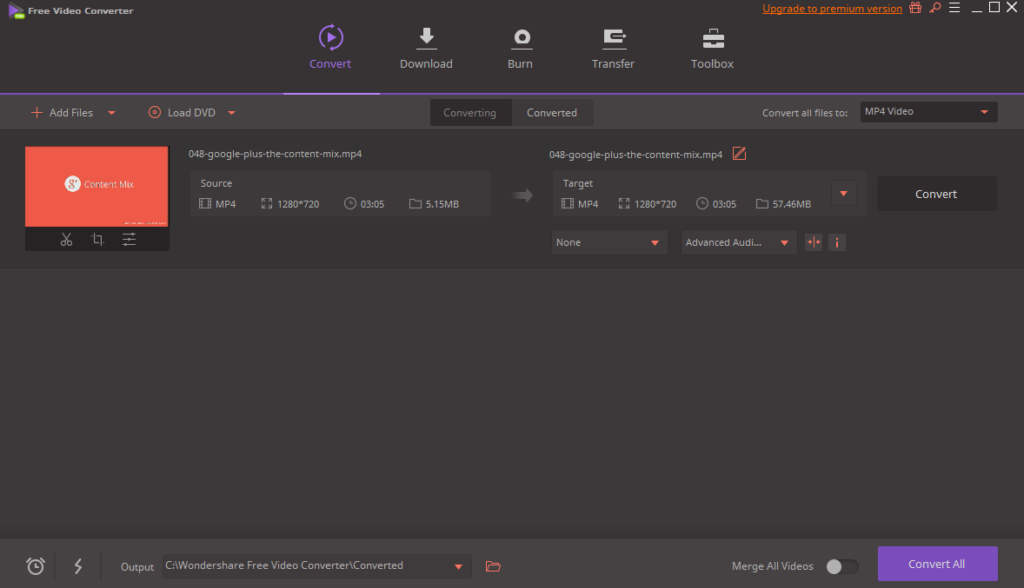The image size is (1024, 588).
Task: Click the gift icon in title bar
Action: (916, 8)
